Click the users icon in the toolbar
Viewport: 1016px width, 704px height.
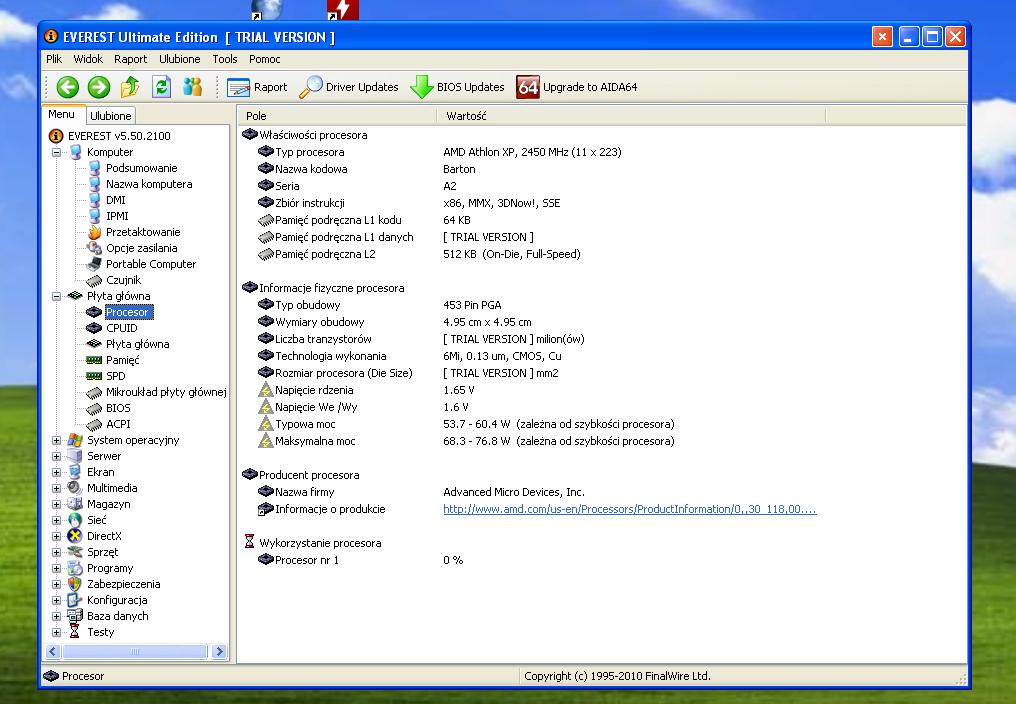192,87
